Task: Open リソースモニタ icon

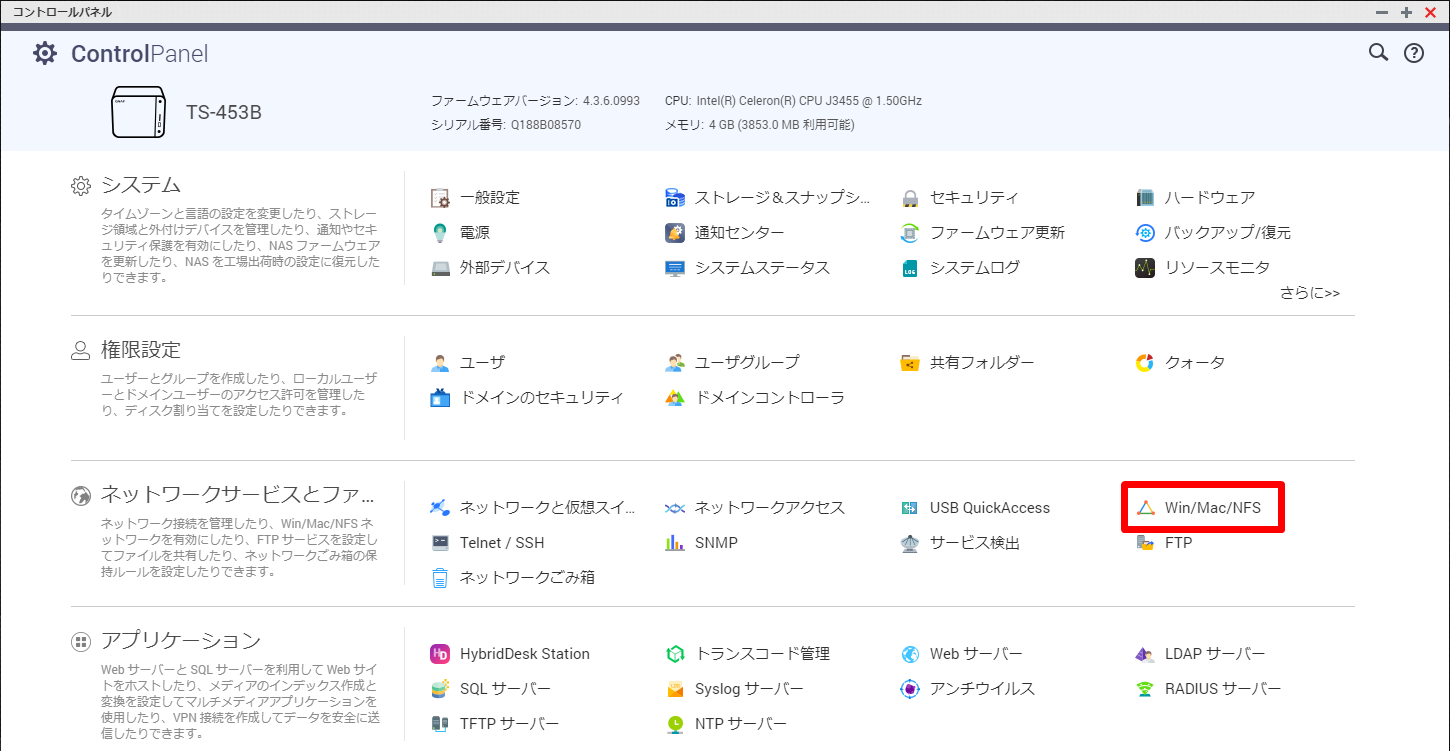Action: pyautogui.click(x=1145, y=268)
